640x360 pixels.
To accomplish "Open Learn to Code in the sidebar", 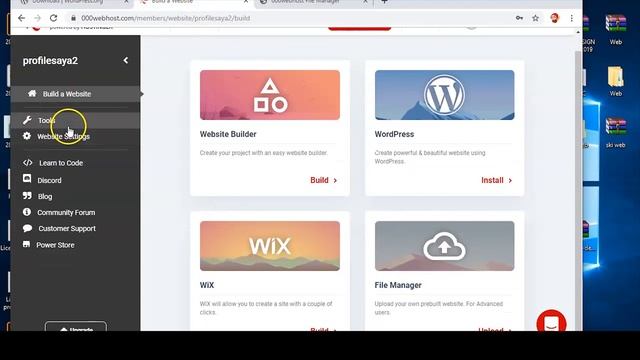I will tap(61, 163).
